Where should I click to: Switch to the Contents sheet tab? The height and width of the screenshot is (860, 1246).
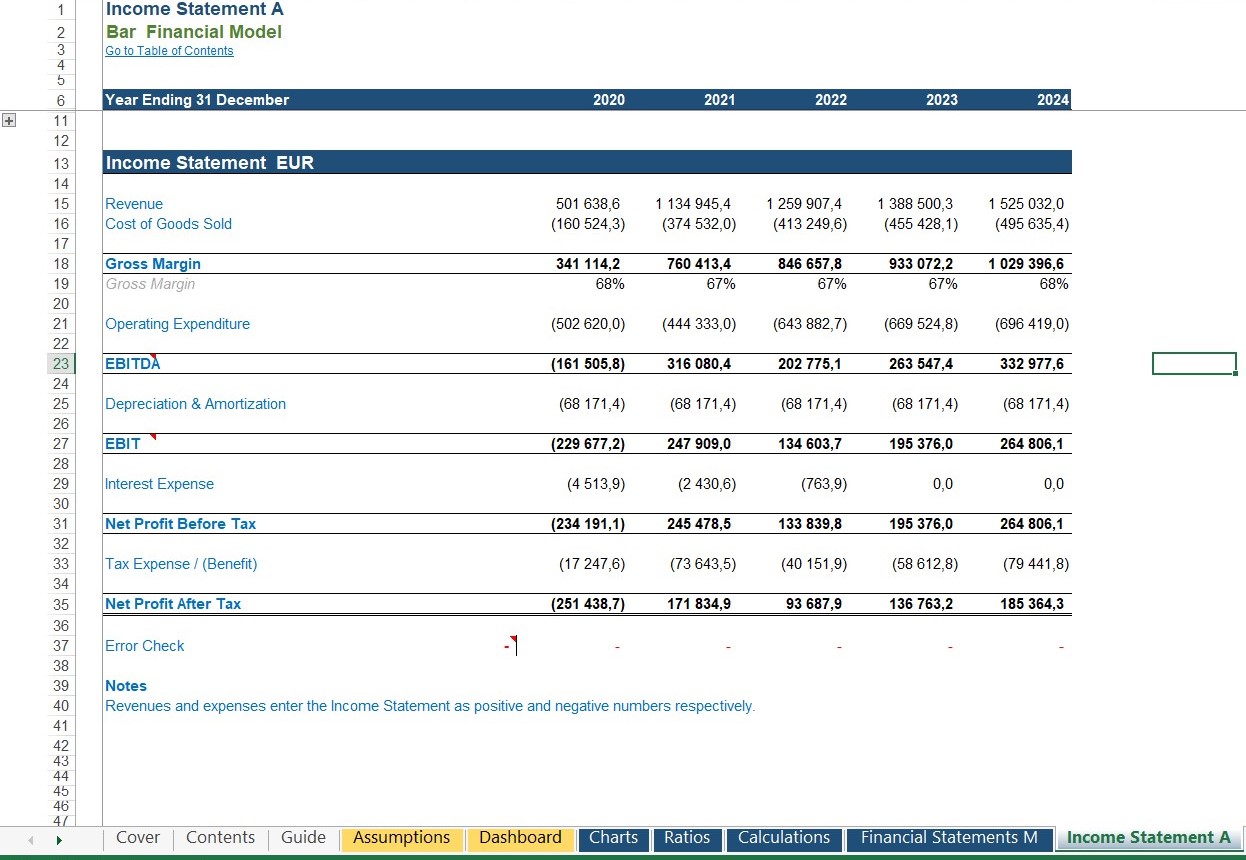(x=220, y=838)
